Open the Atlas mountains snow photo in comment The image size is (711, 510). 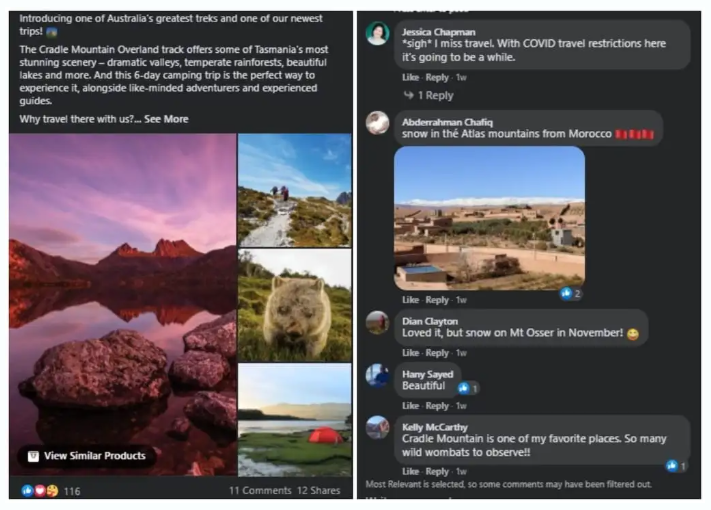pos(489,218)
